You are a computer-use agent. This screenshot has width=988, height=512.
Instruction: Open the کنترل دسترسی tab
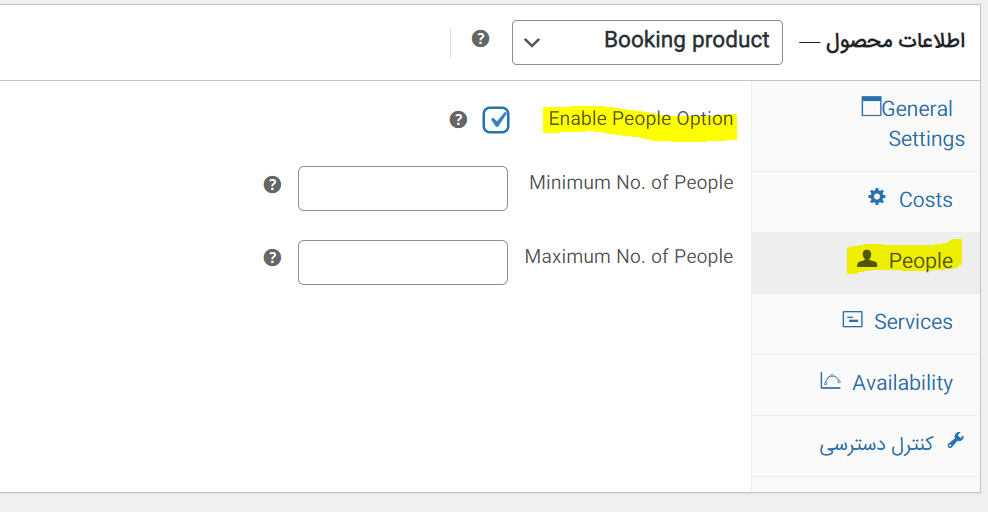(877, 444)
